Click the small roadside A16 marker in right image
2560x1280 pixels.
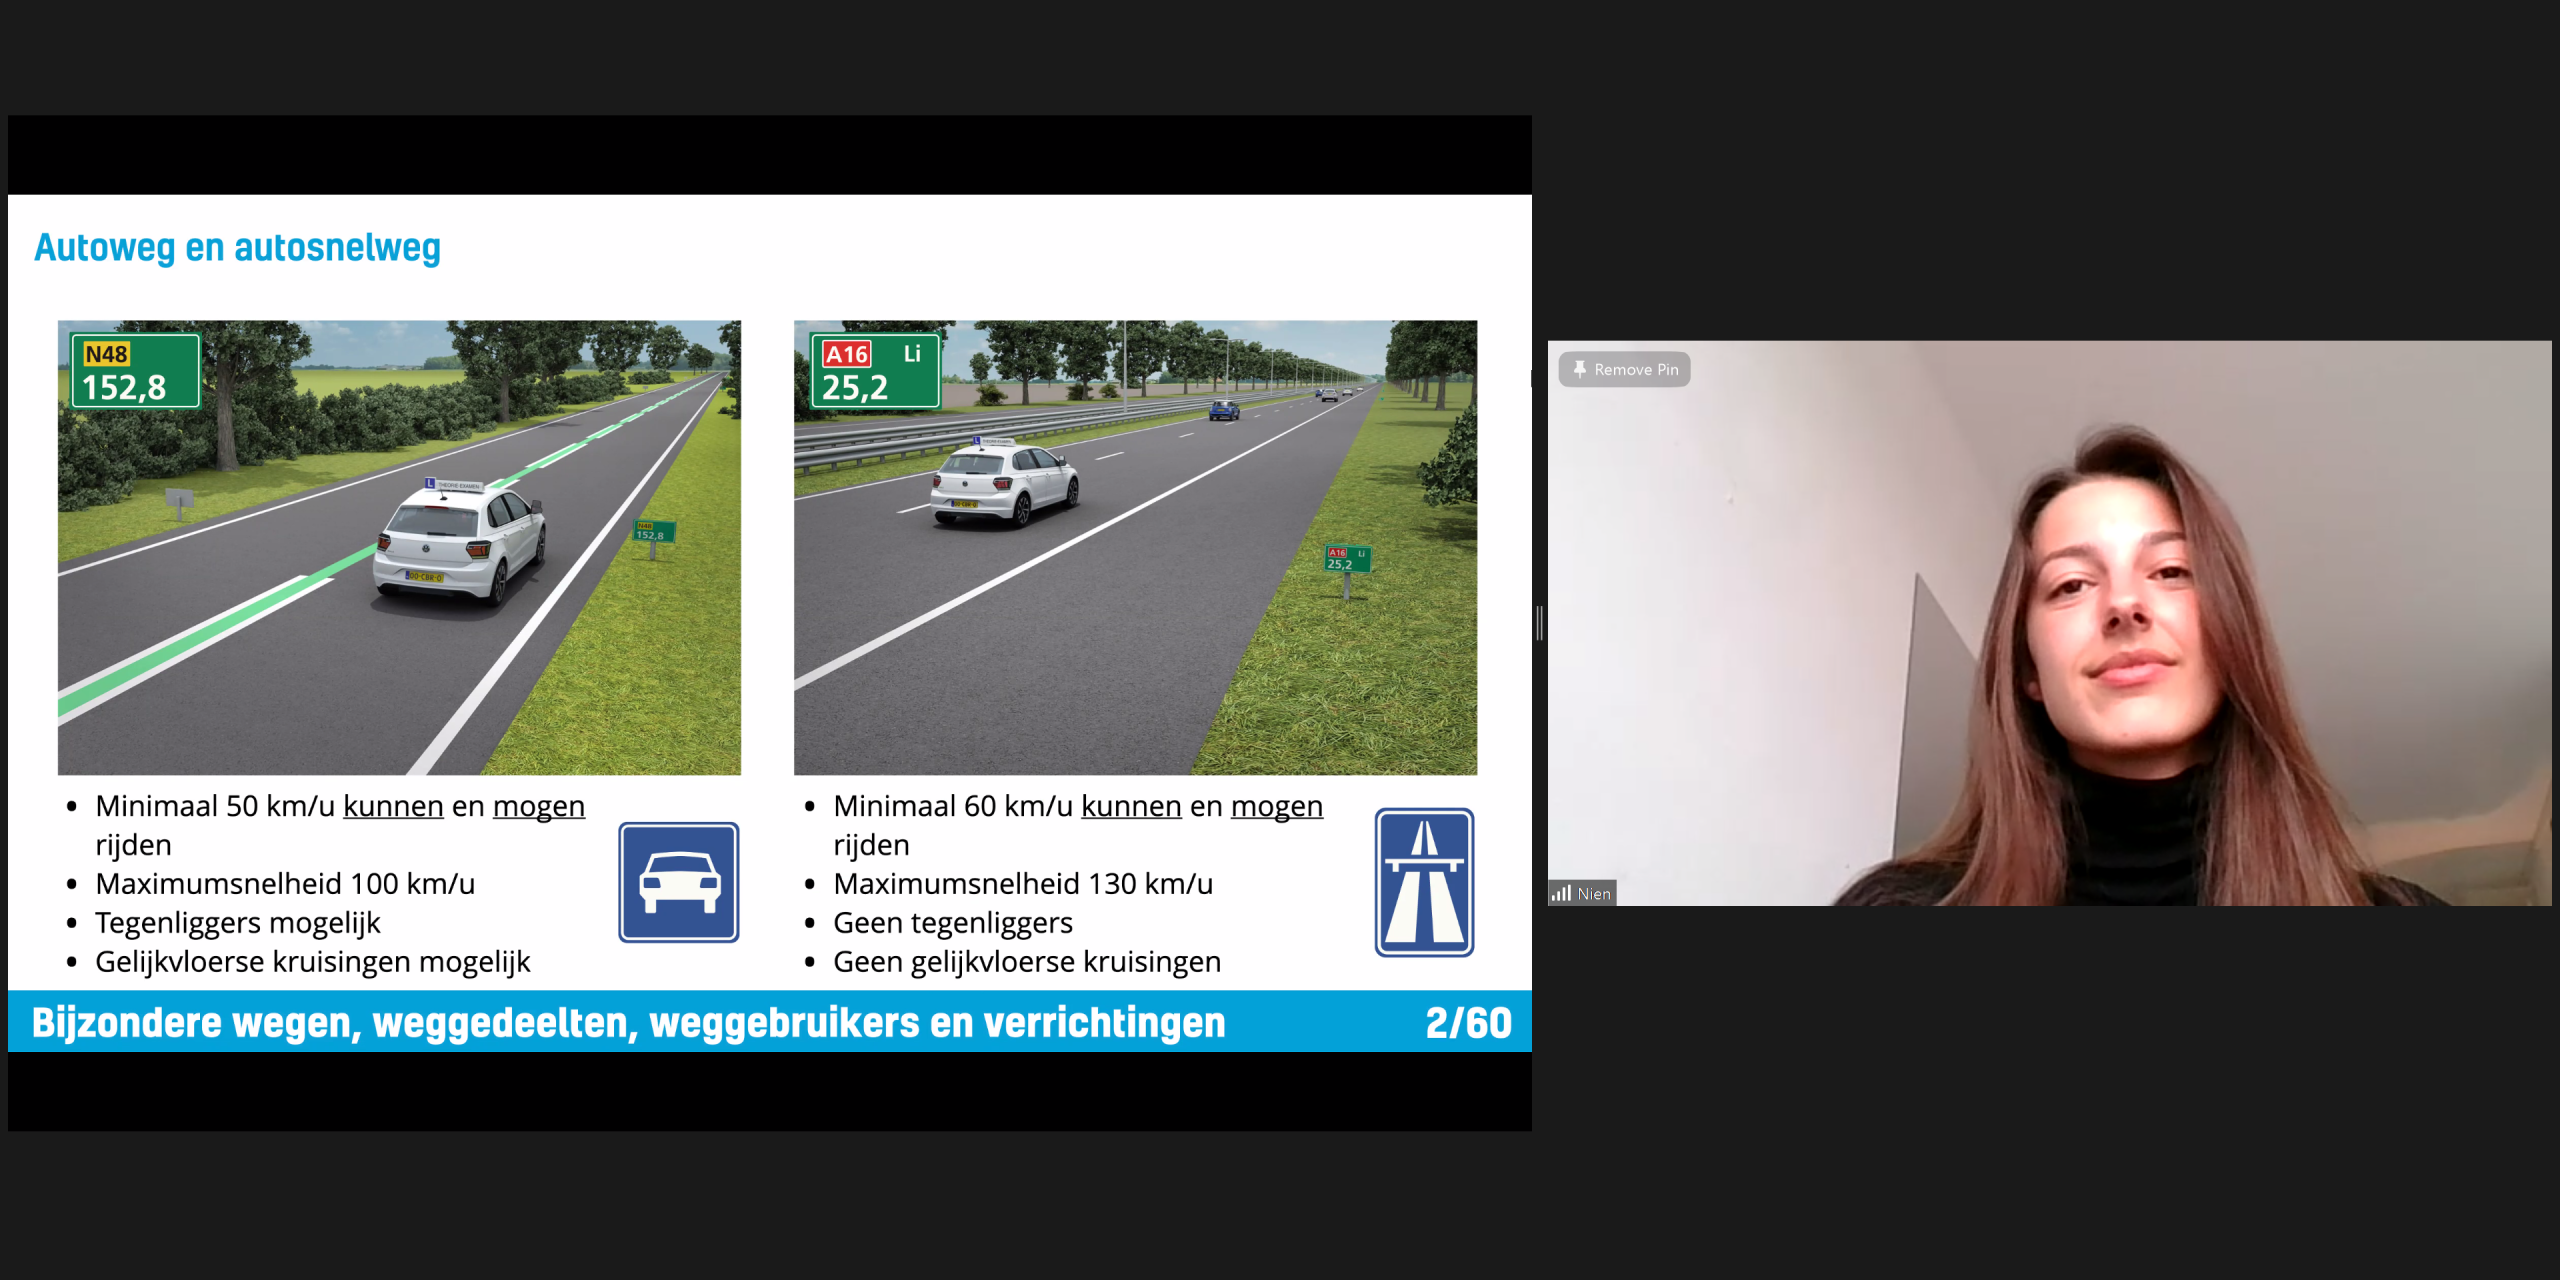(x=1346, y=559)
